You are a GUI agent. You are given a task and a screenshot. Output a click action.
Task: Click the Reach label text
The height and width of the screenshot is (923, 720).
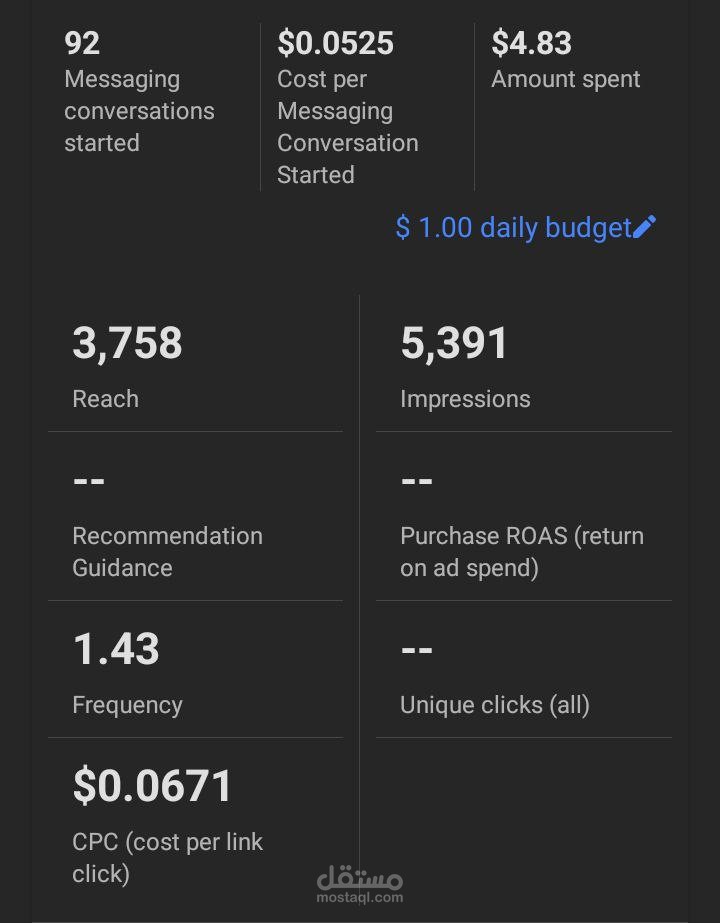(x=105, y=399)
